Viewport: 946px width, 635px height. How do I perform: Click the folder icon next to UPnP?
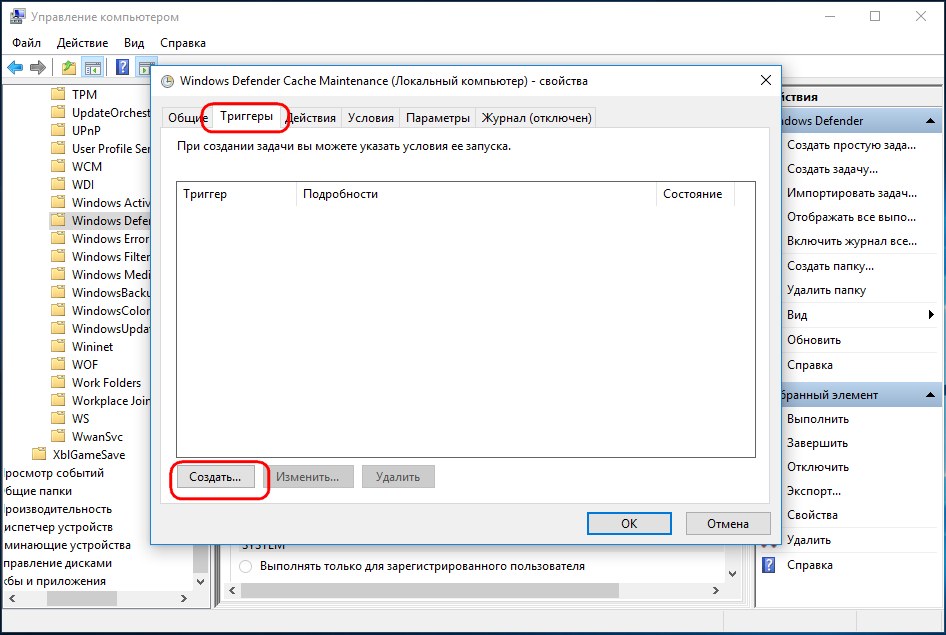[x=58, y=130]
